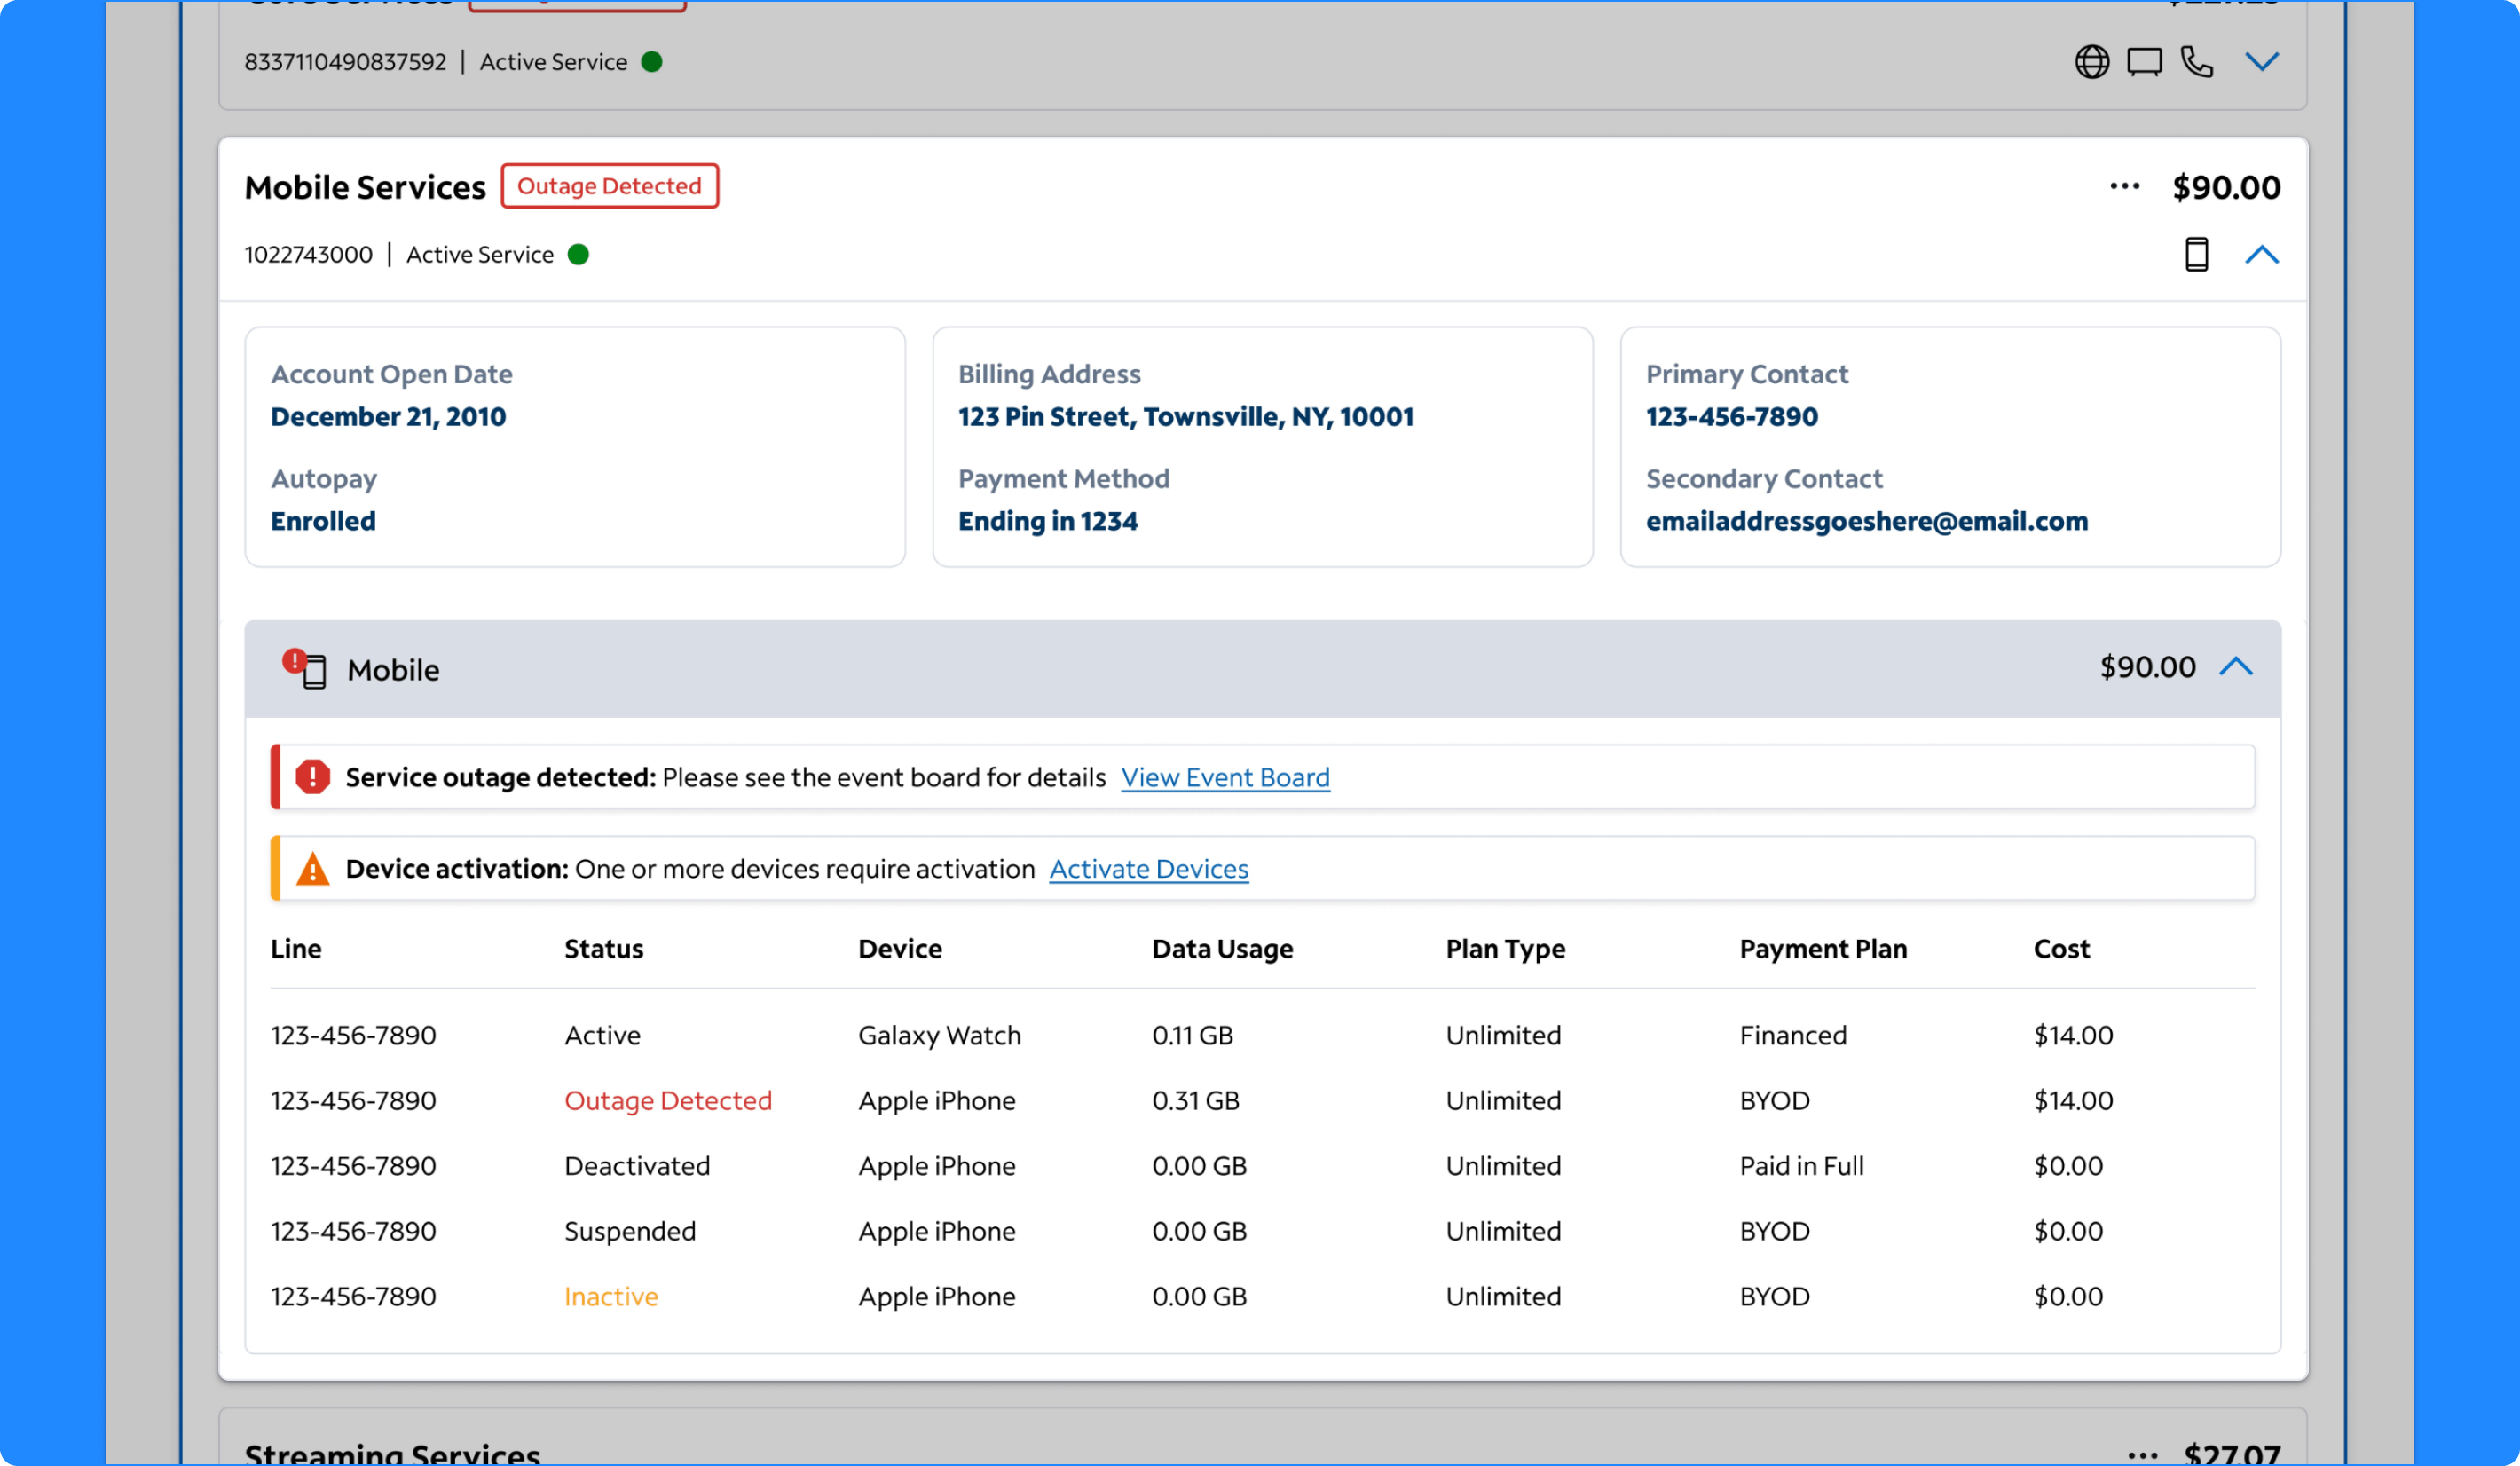
Task: Click the red service outage alert icon
Action: tap(312, 777)
